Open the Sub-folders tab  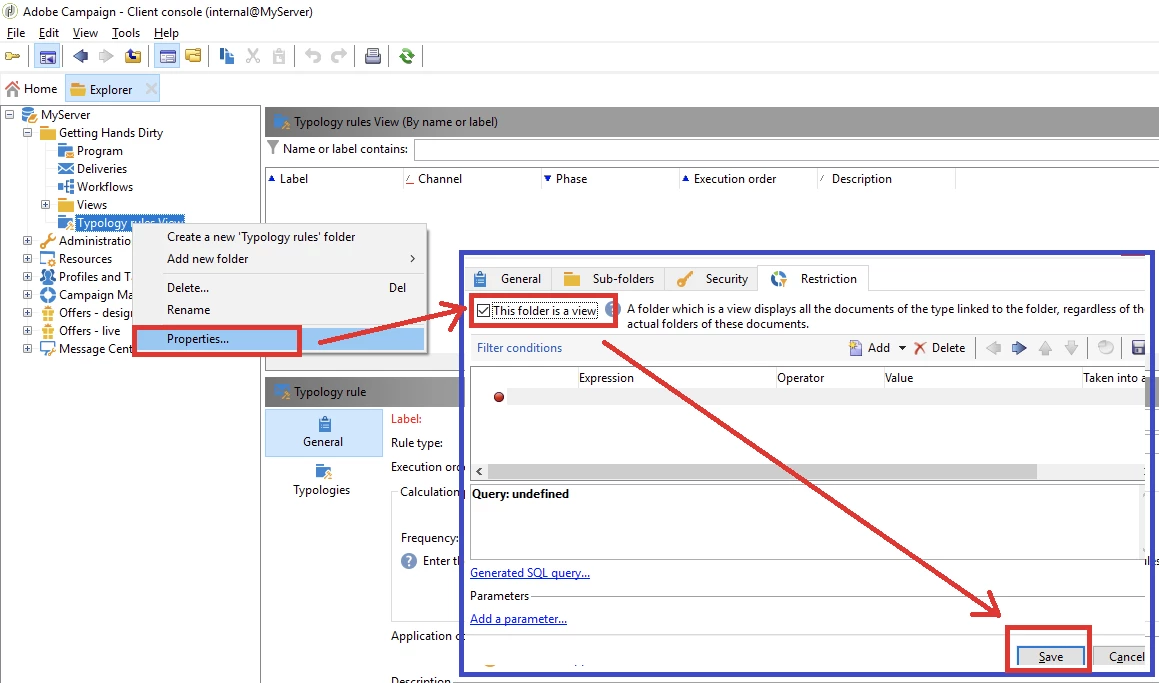pyautogui.click(x=609, y=279)
